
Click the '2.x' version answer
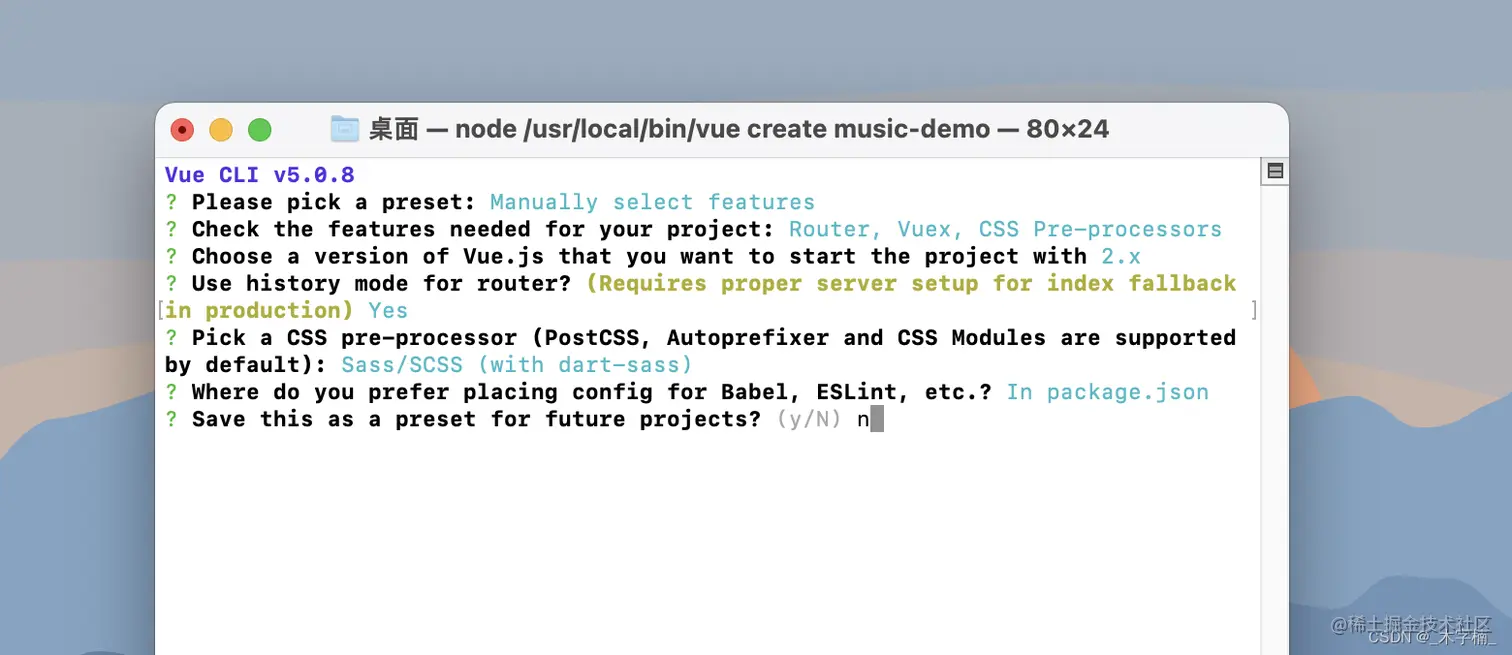click(x=1122, y=256)
